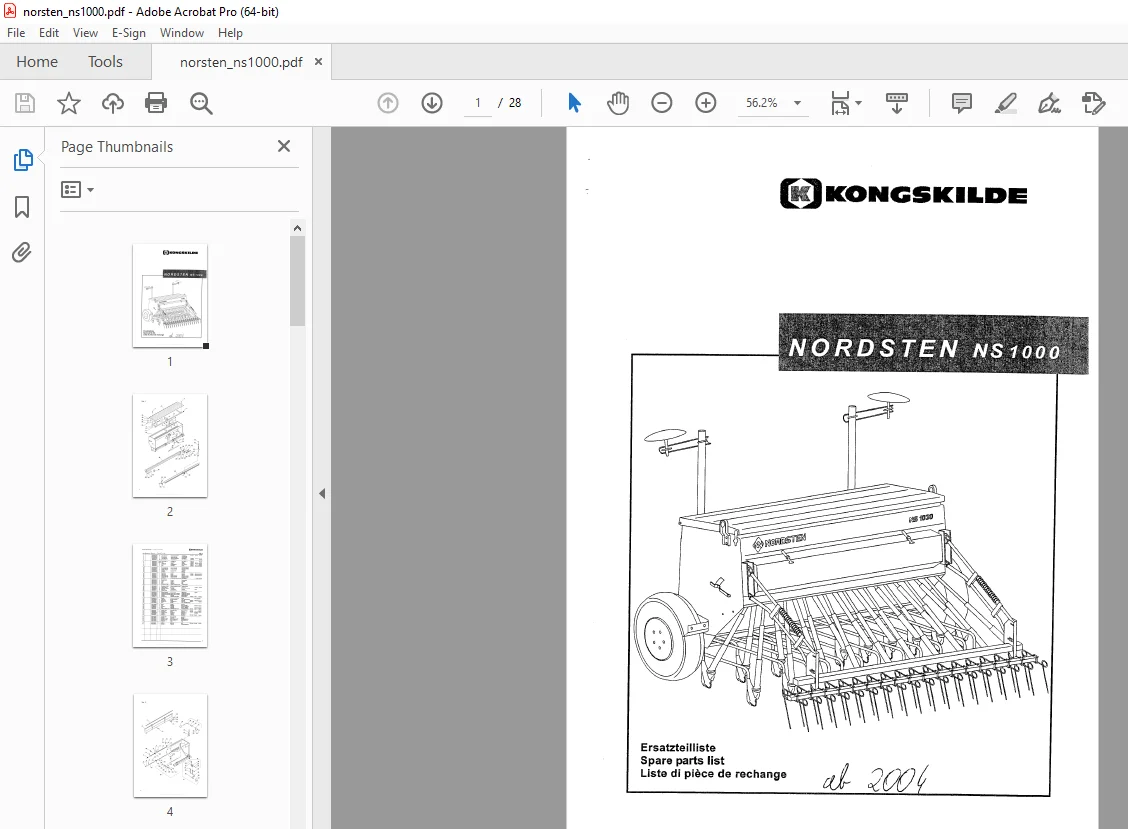
Task: Add file to starred with star icon
Action: [x=68, y=103]
